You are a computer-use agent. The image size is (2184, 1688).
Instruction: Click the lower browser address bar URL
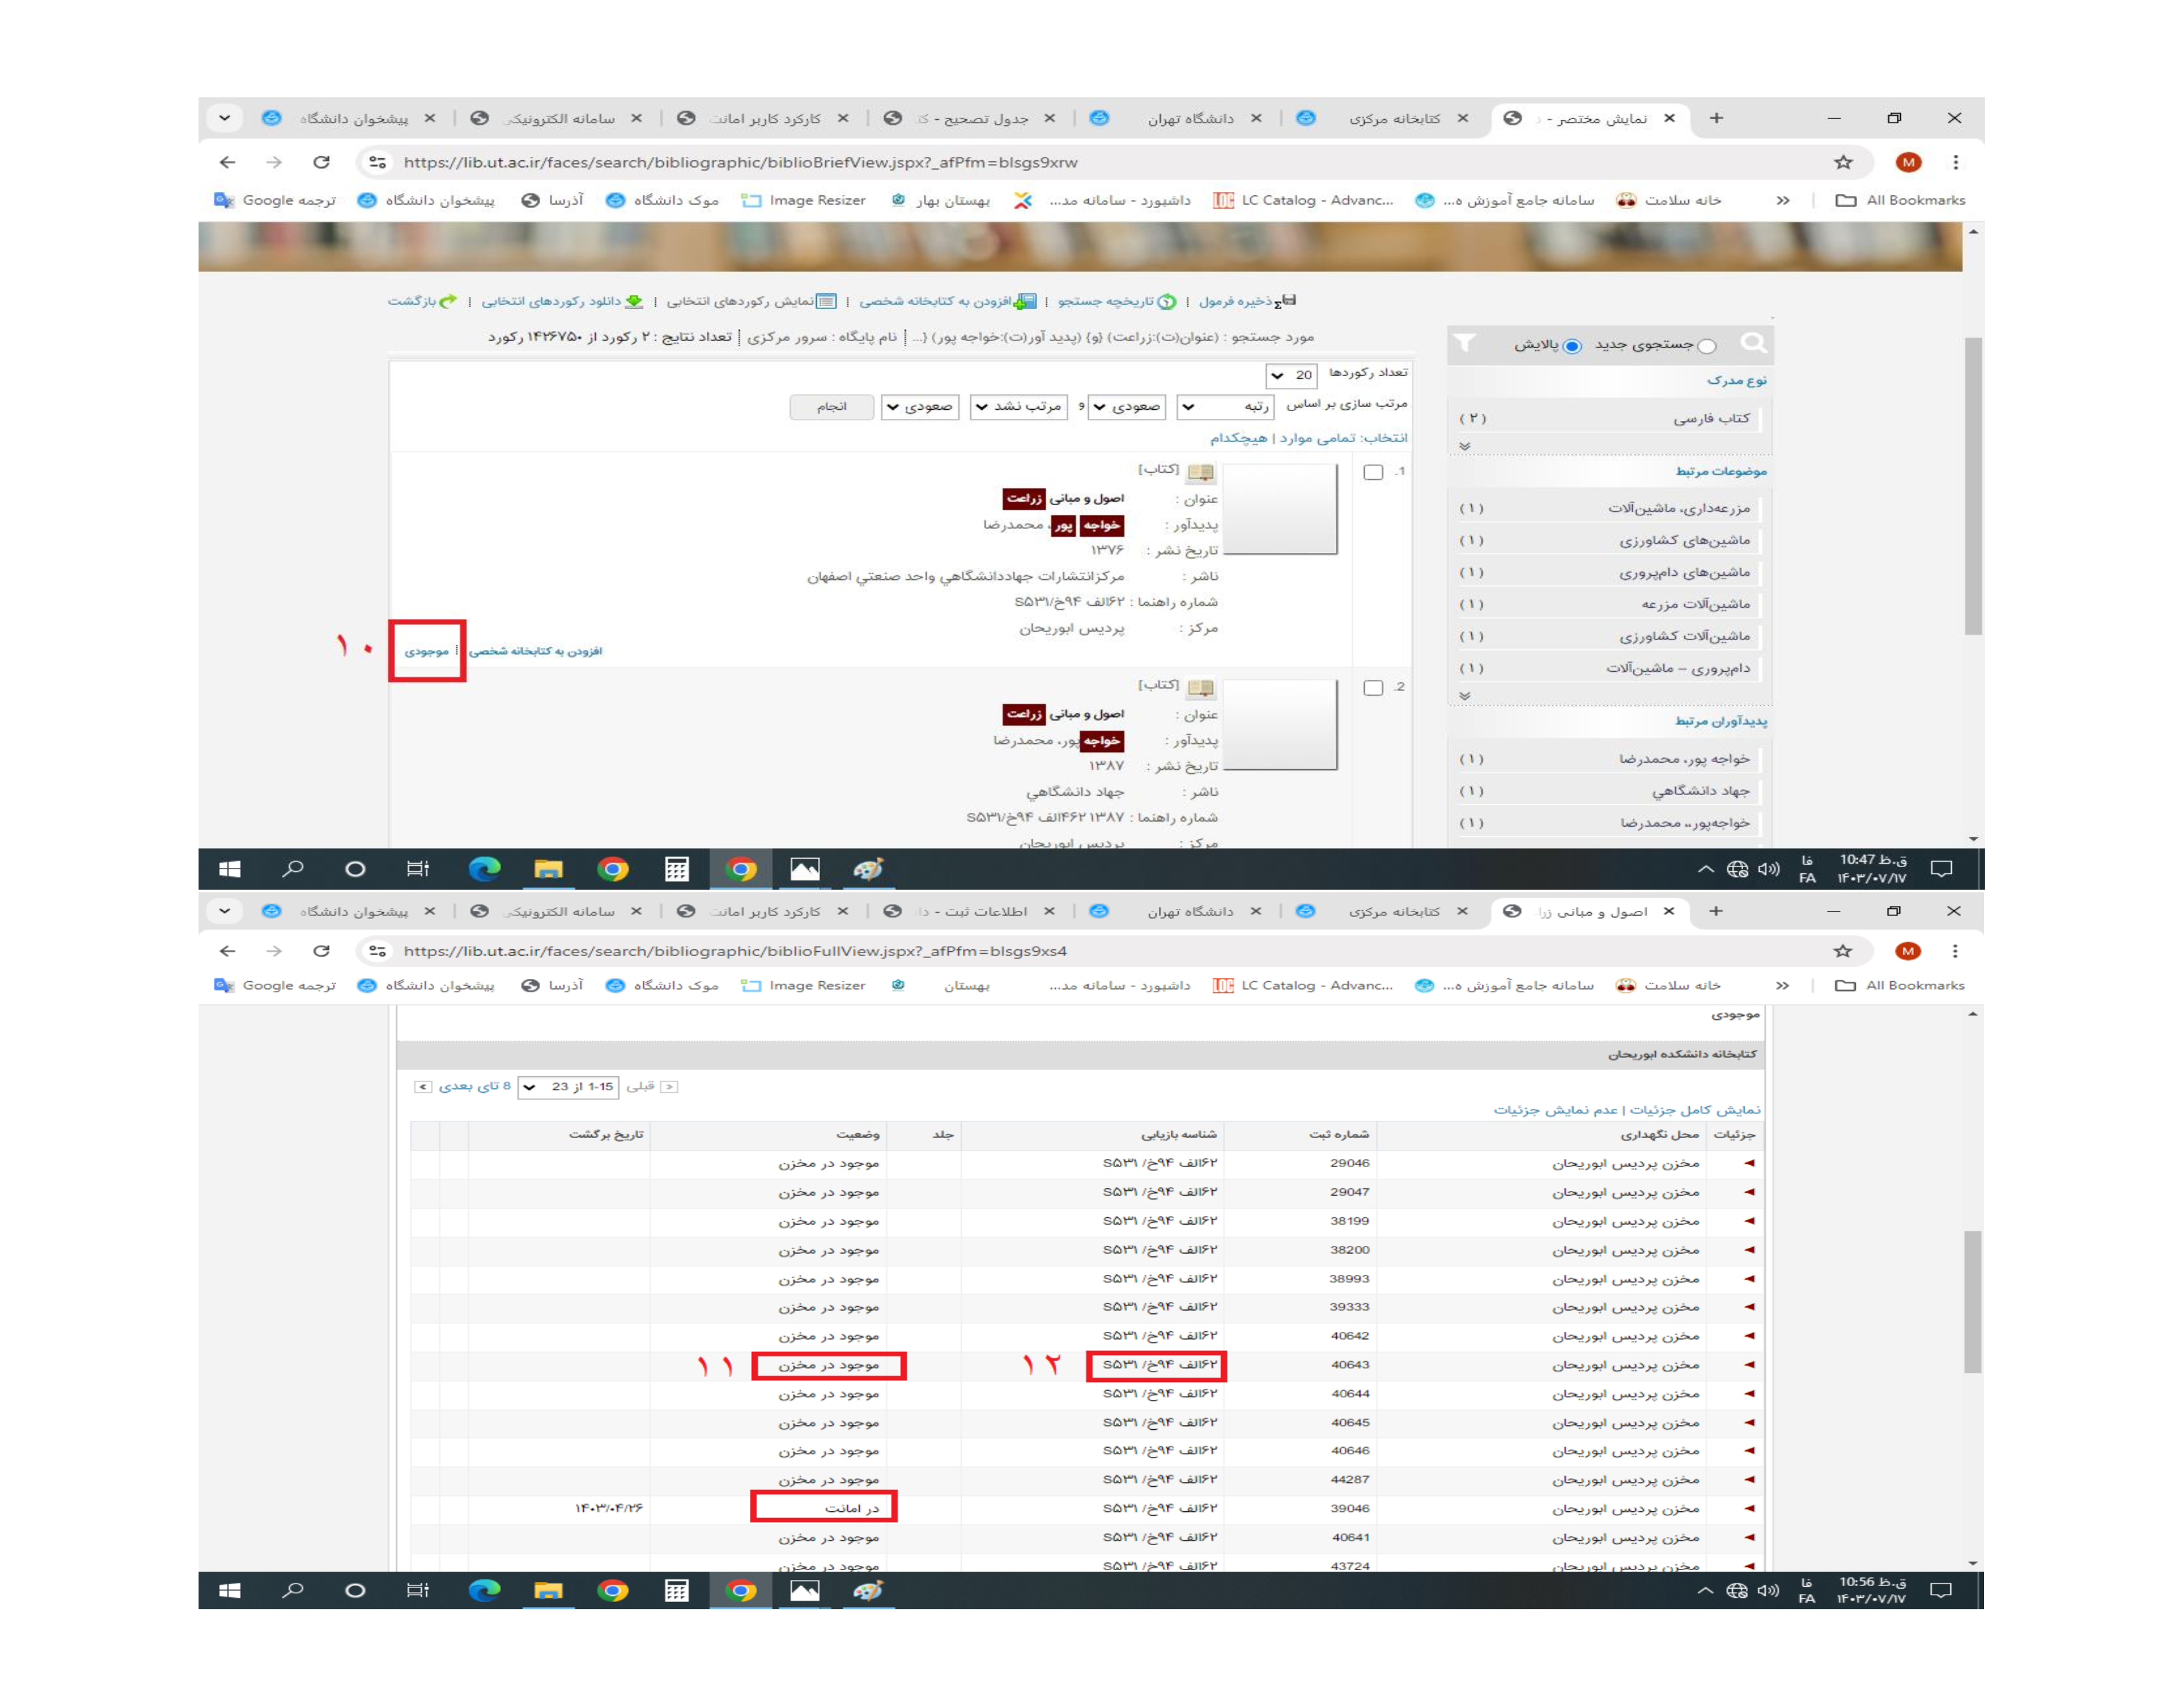click(x=735, y=951)
